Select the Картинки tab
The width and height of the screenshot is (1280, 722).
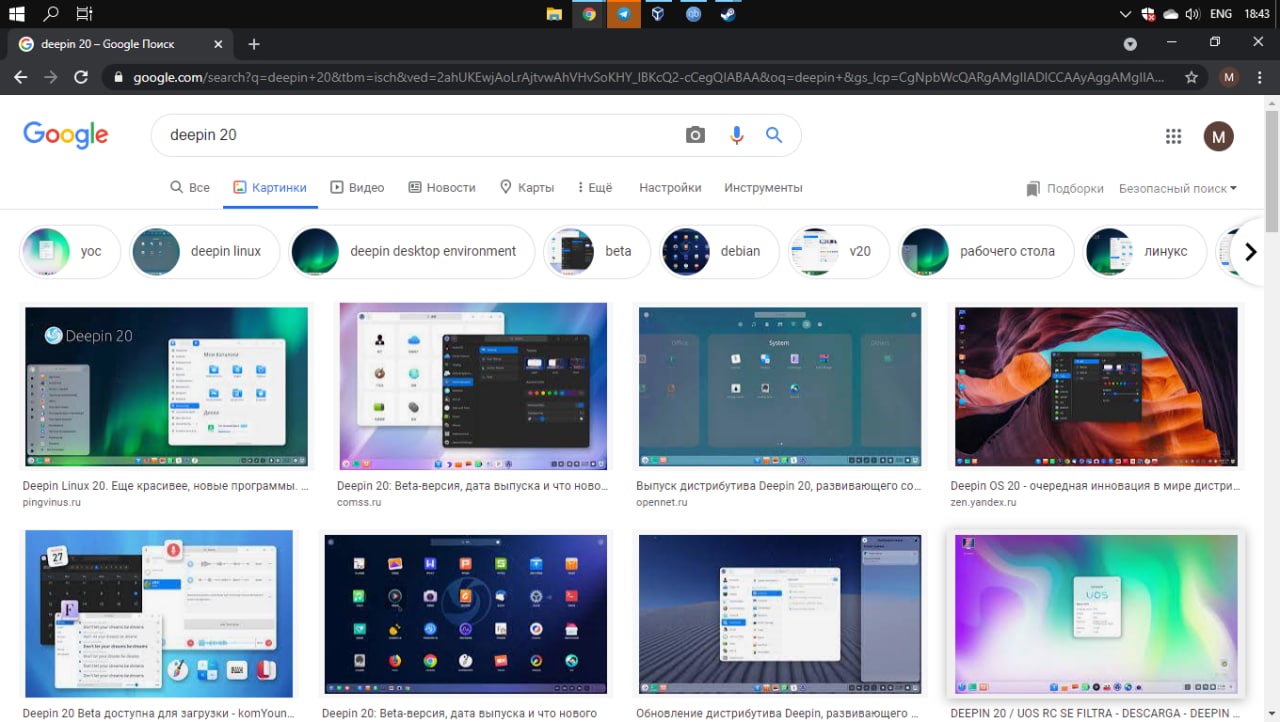[x=270, y=187]
